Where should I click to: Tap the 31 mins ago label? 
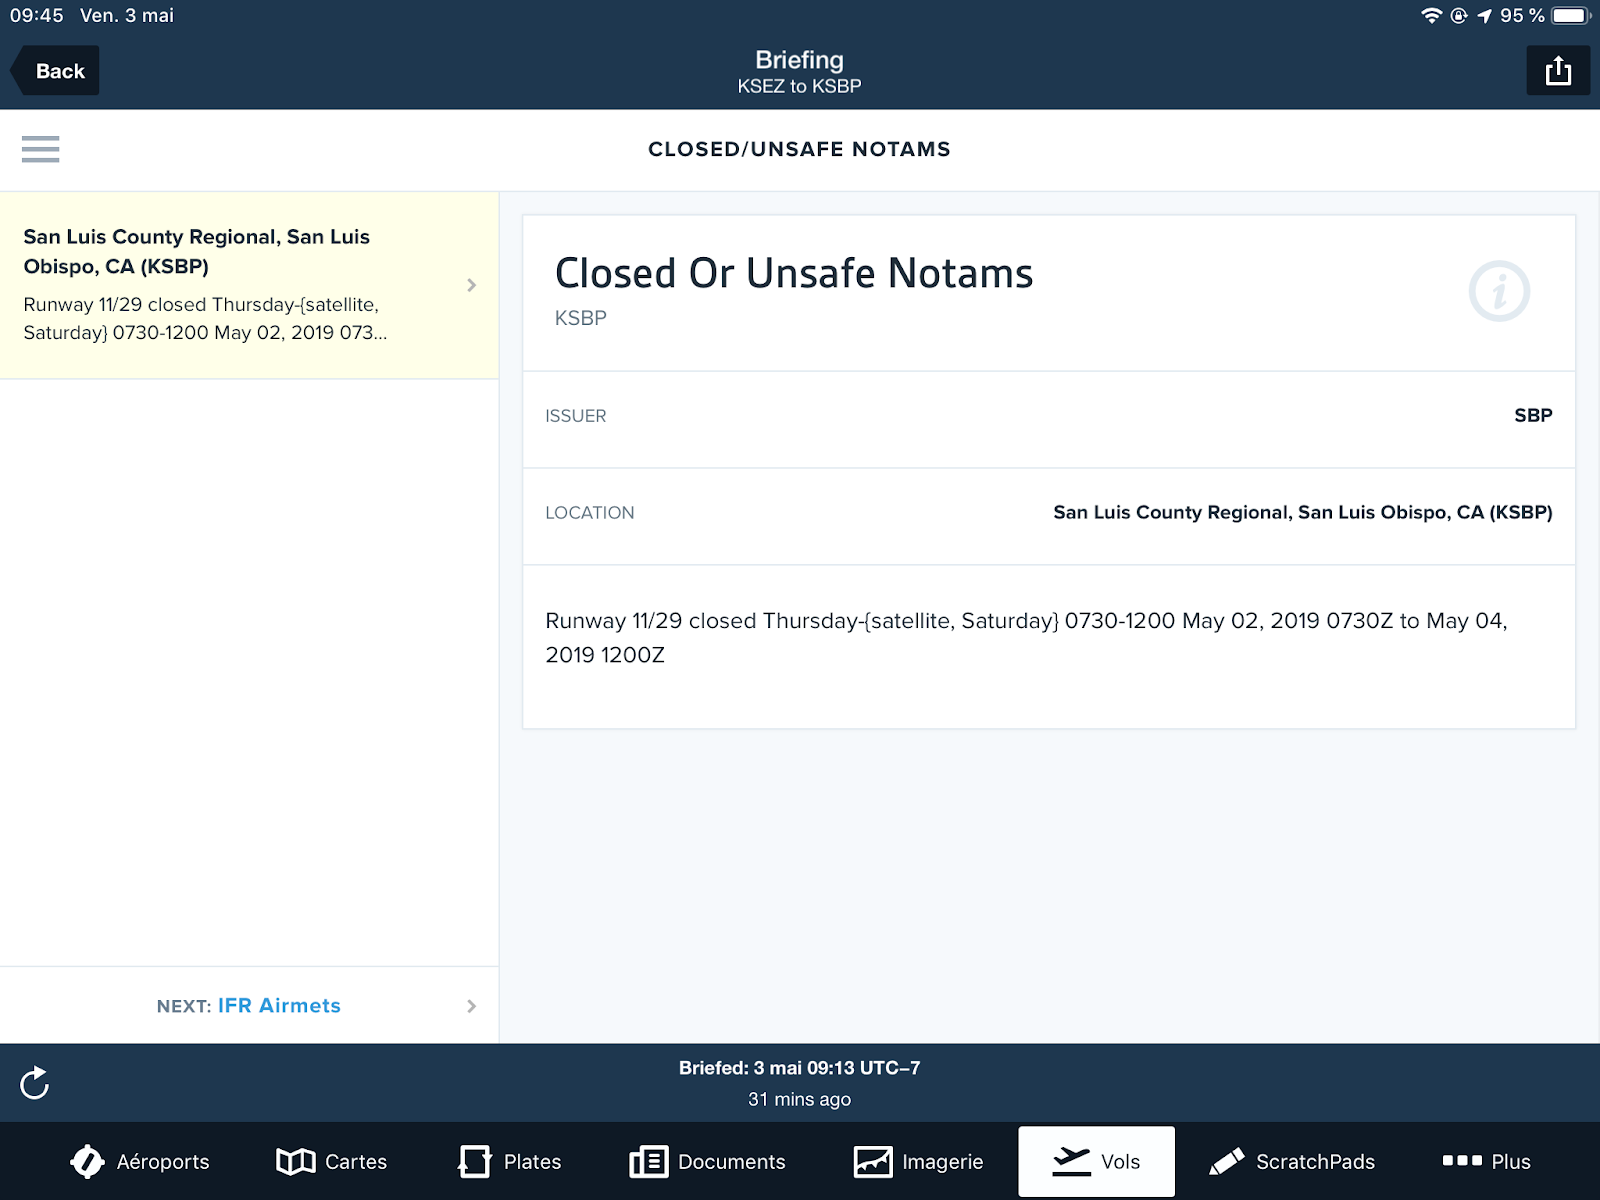pyautogui.click(x=799, y=1099)
